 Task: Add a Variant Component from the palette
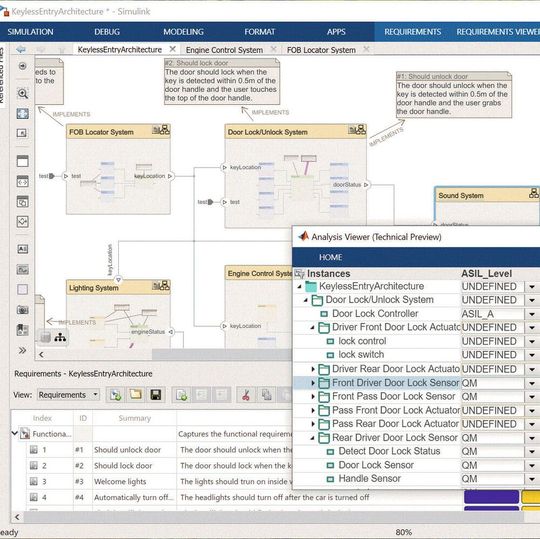point(23,201)
